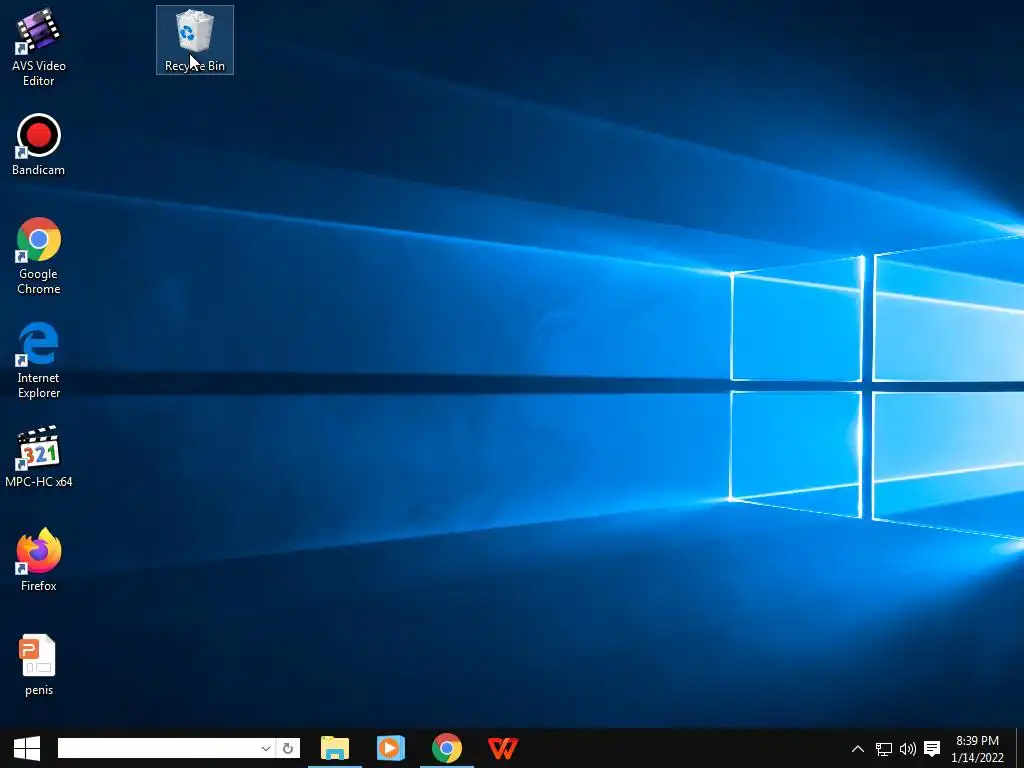Click the Show Desktop strip at the taskbar end
Image resolution: width=1024 pixels, height=768 pixels.
tap(1020, 748)
